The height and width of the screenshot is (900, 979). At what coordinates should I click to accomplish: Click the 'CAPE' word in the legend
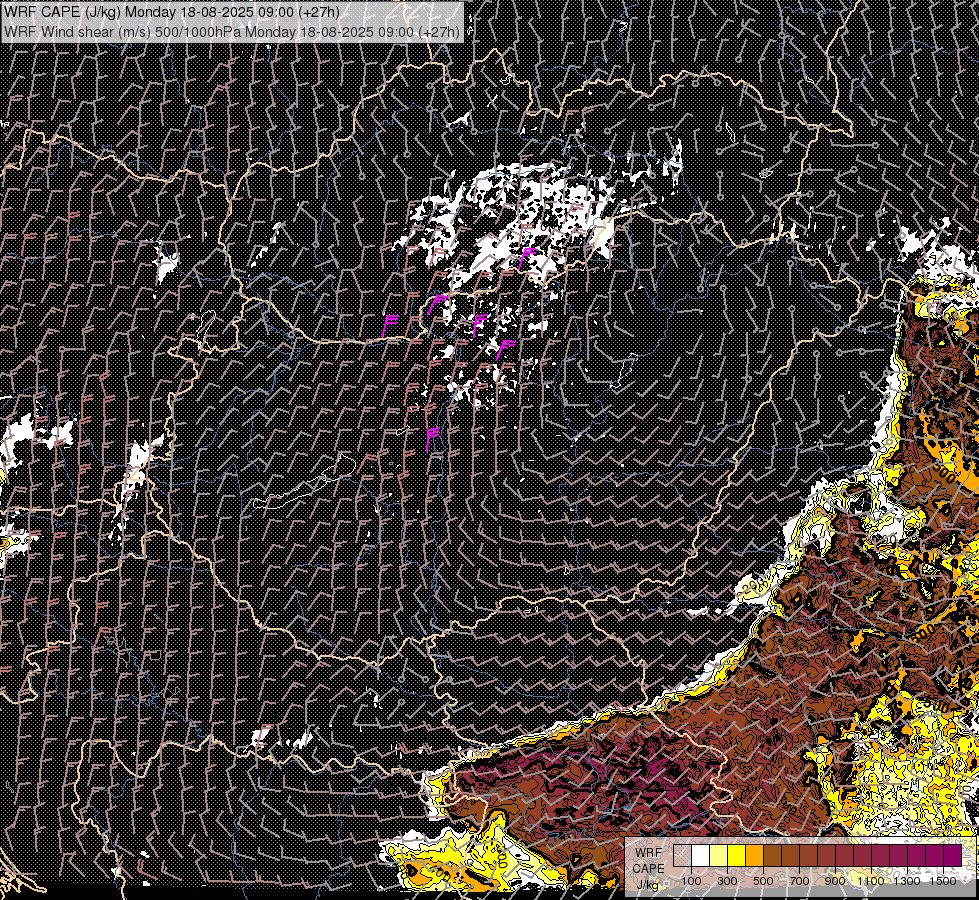tap(649, 869)
